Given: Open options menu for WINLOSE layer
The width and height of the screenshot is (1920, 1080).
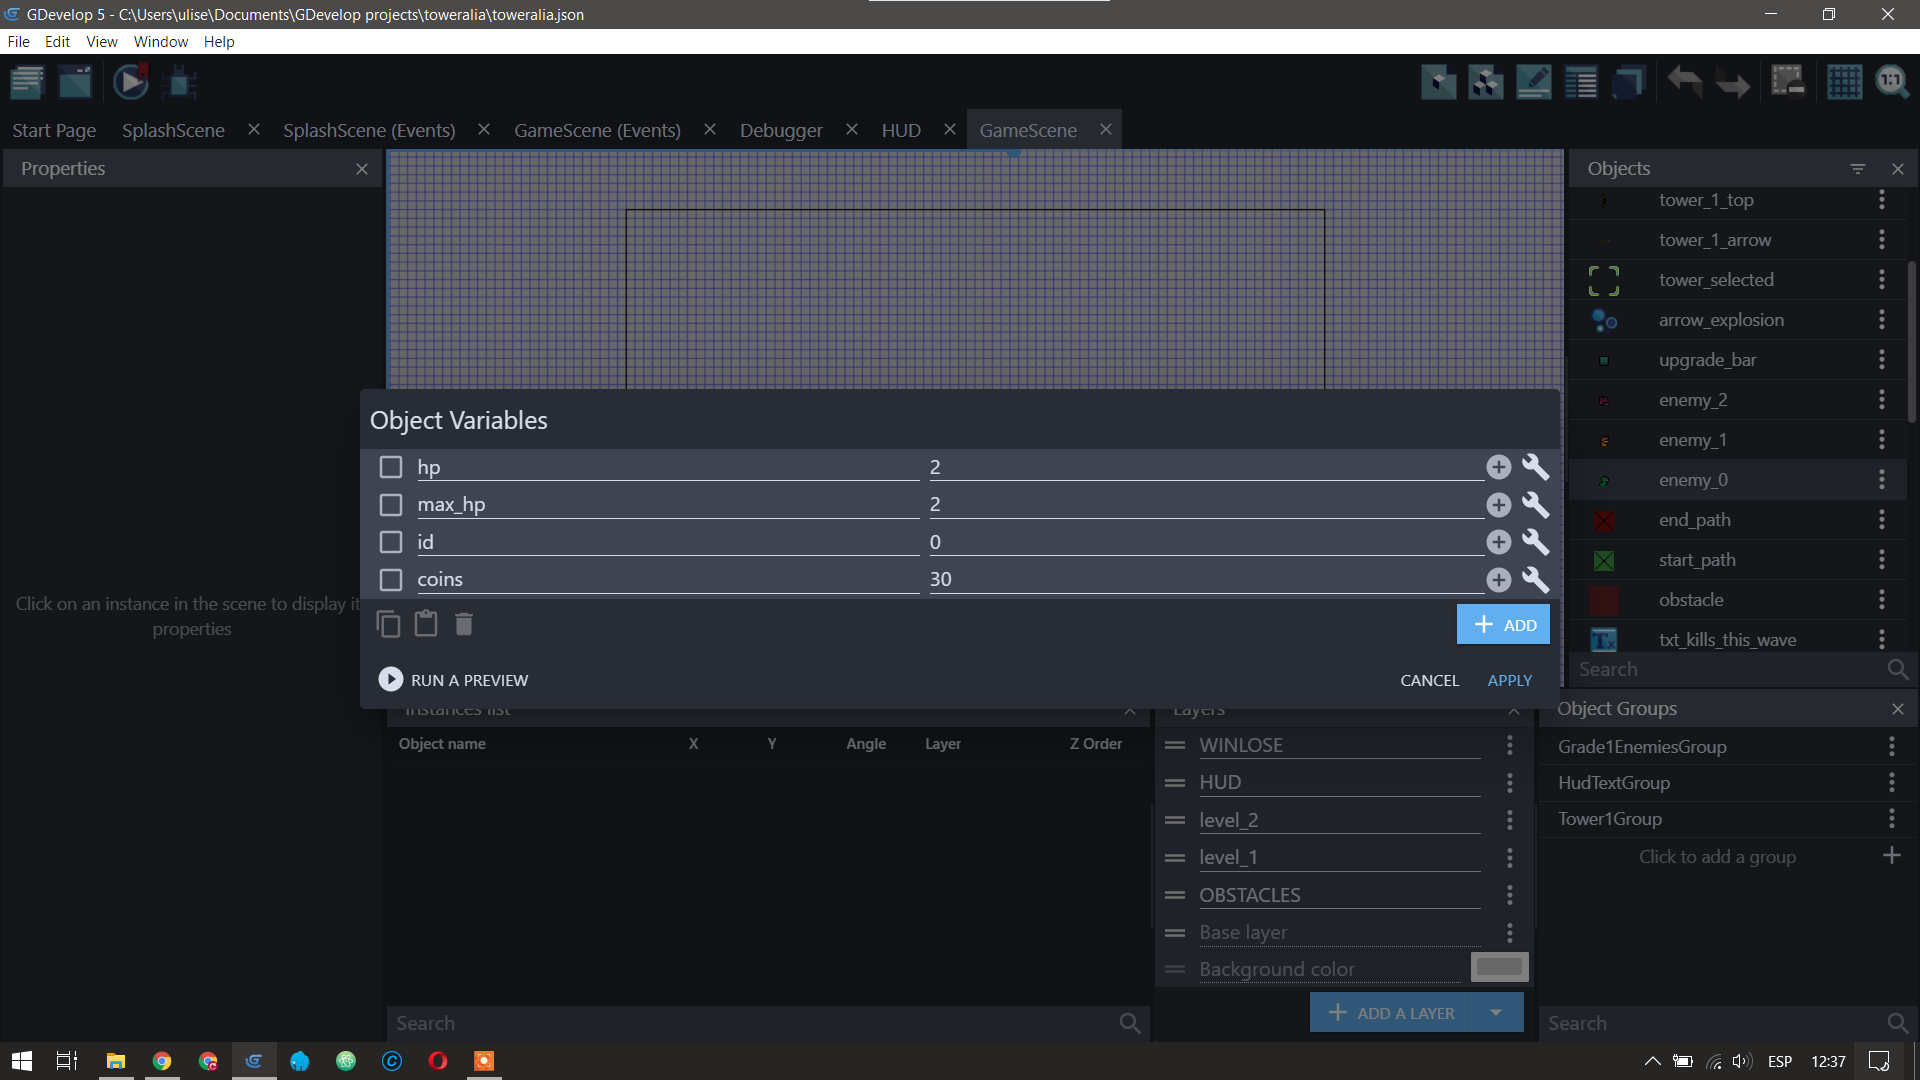Looking at the screenshot, I should [1510, 745].
